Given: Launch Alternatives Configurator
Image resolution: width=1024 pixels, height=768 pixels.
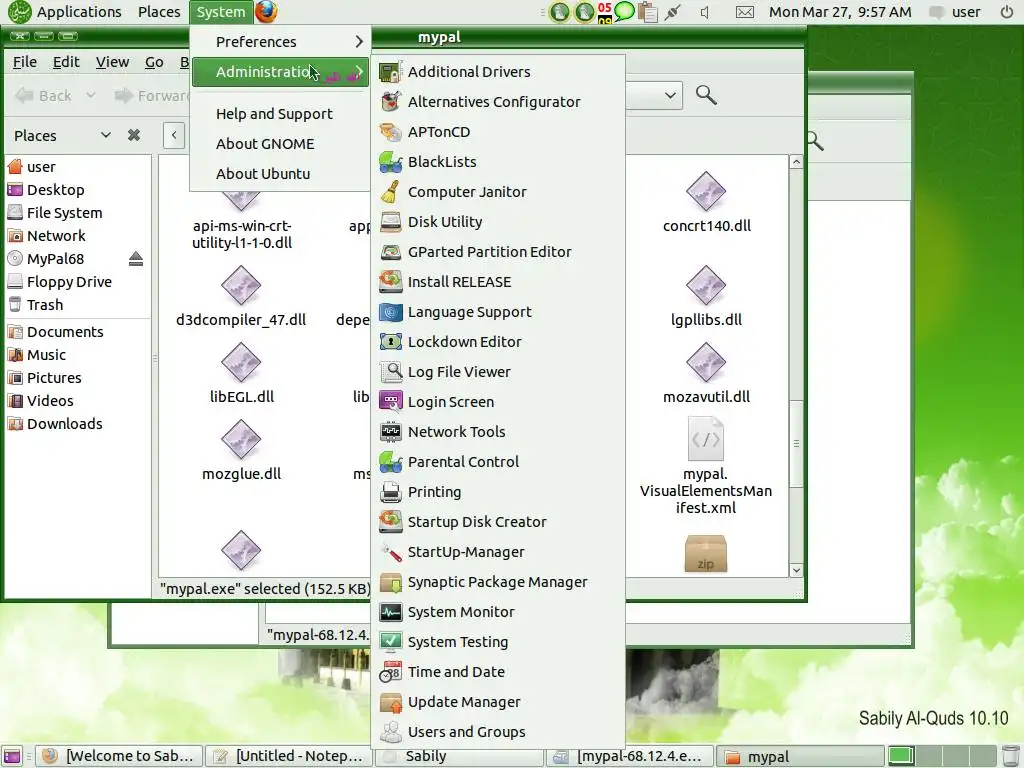Looking at the screenshot, I should click(x=498, y=102).
